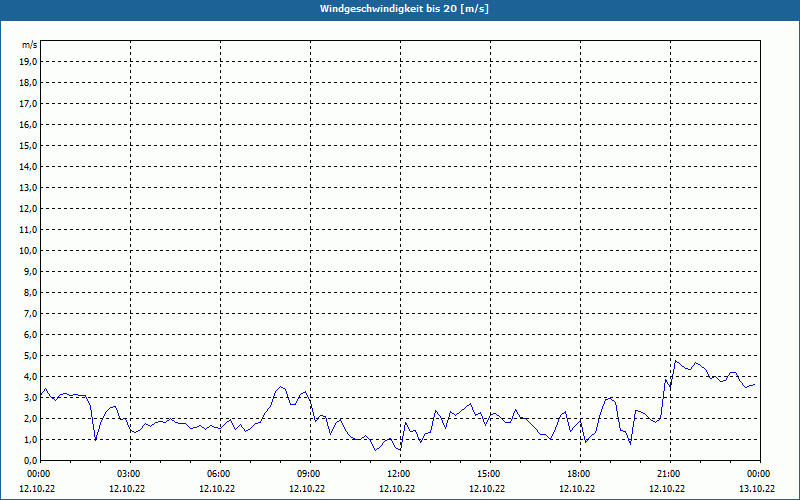This screenshot has width=800, height=500.
Task: Click the "12.10.22" date under 15:00
Action: 487,488
